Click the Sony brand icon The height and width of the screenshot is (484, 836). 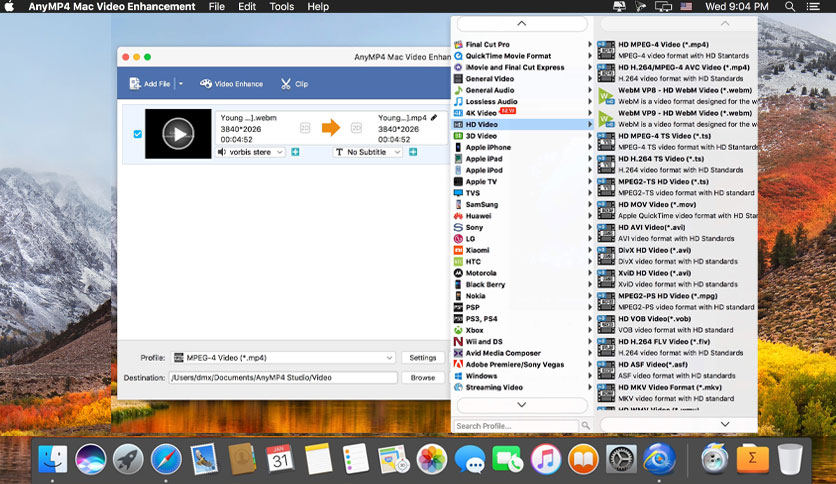458,228
